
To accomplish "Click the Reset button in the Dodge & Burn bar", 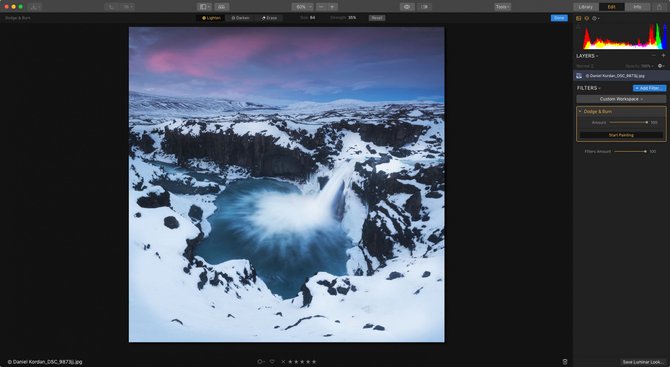I will click(376, 18).
